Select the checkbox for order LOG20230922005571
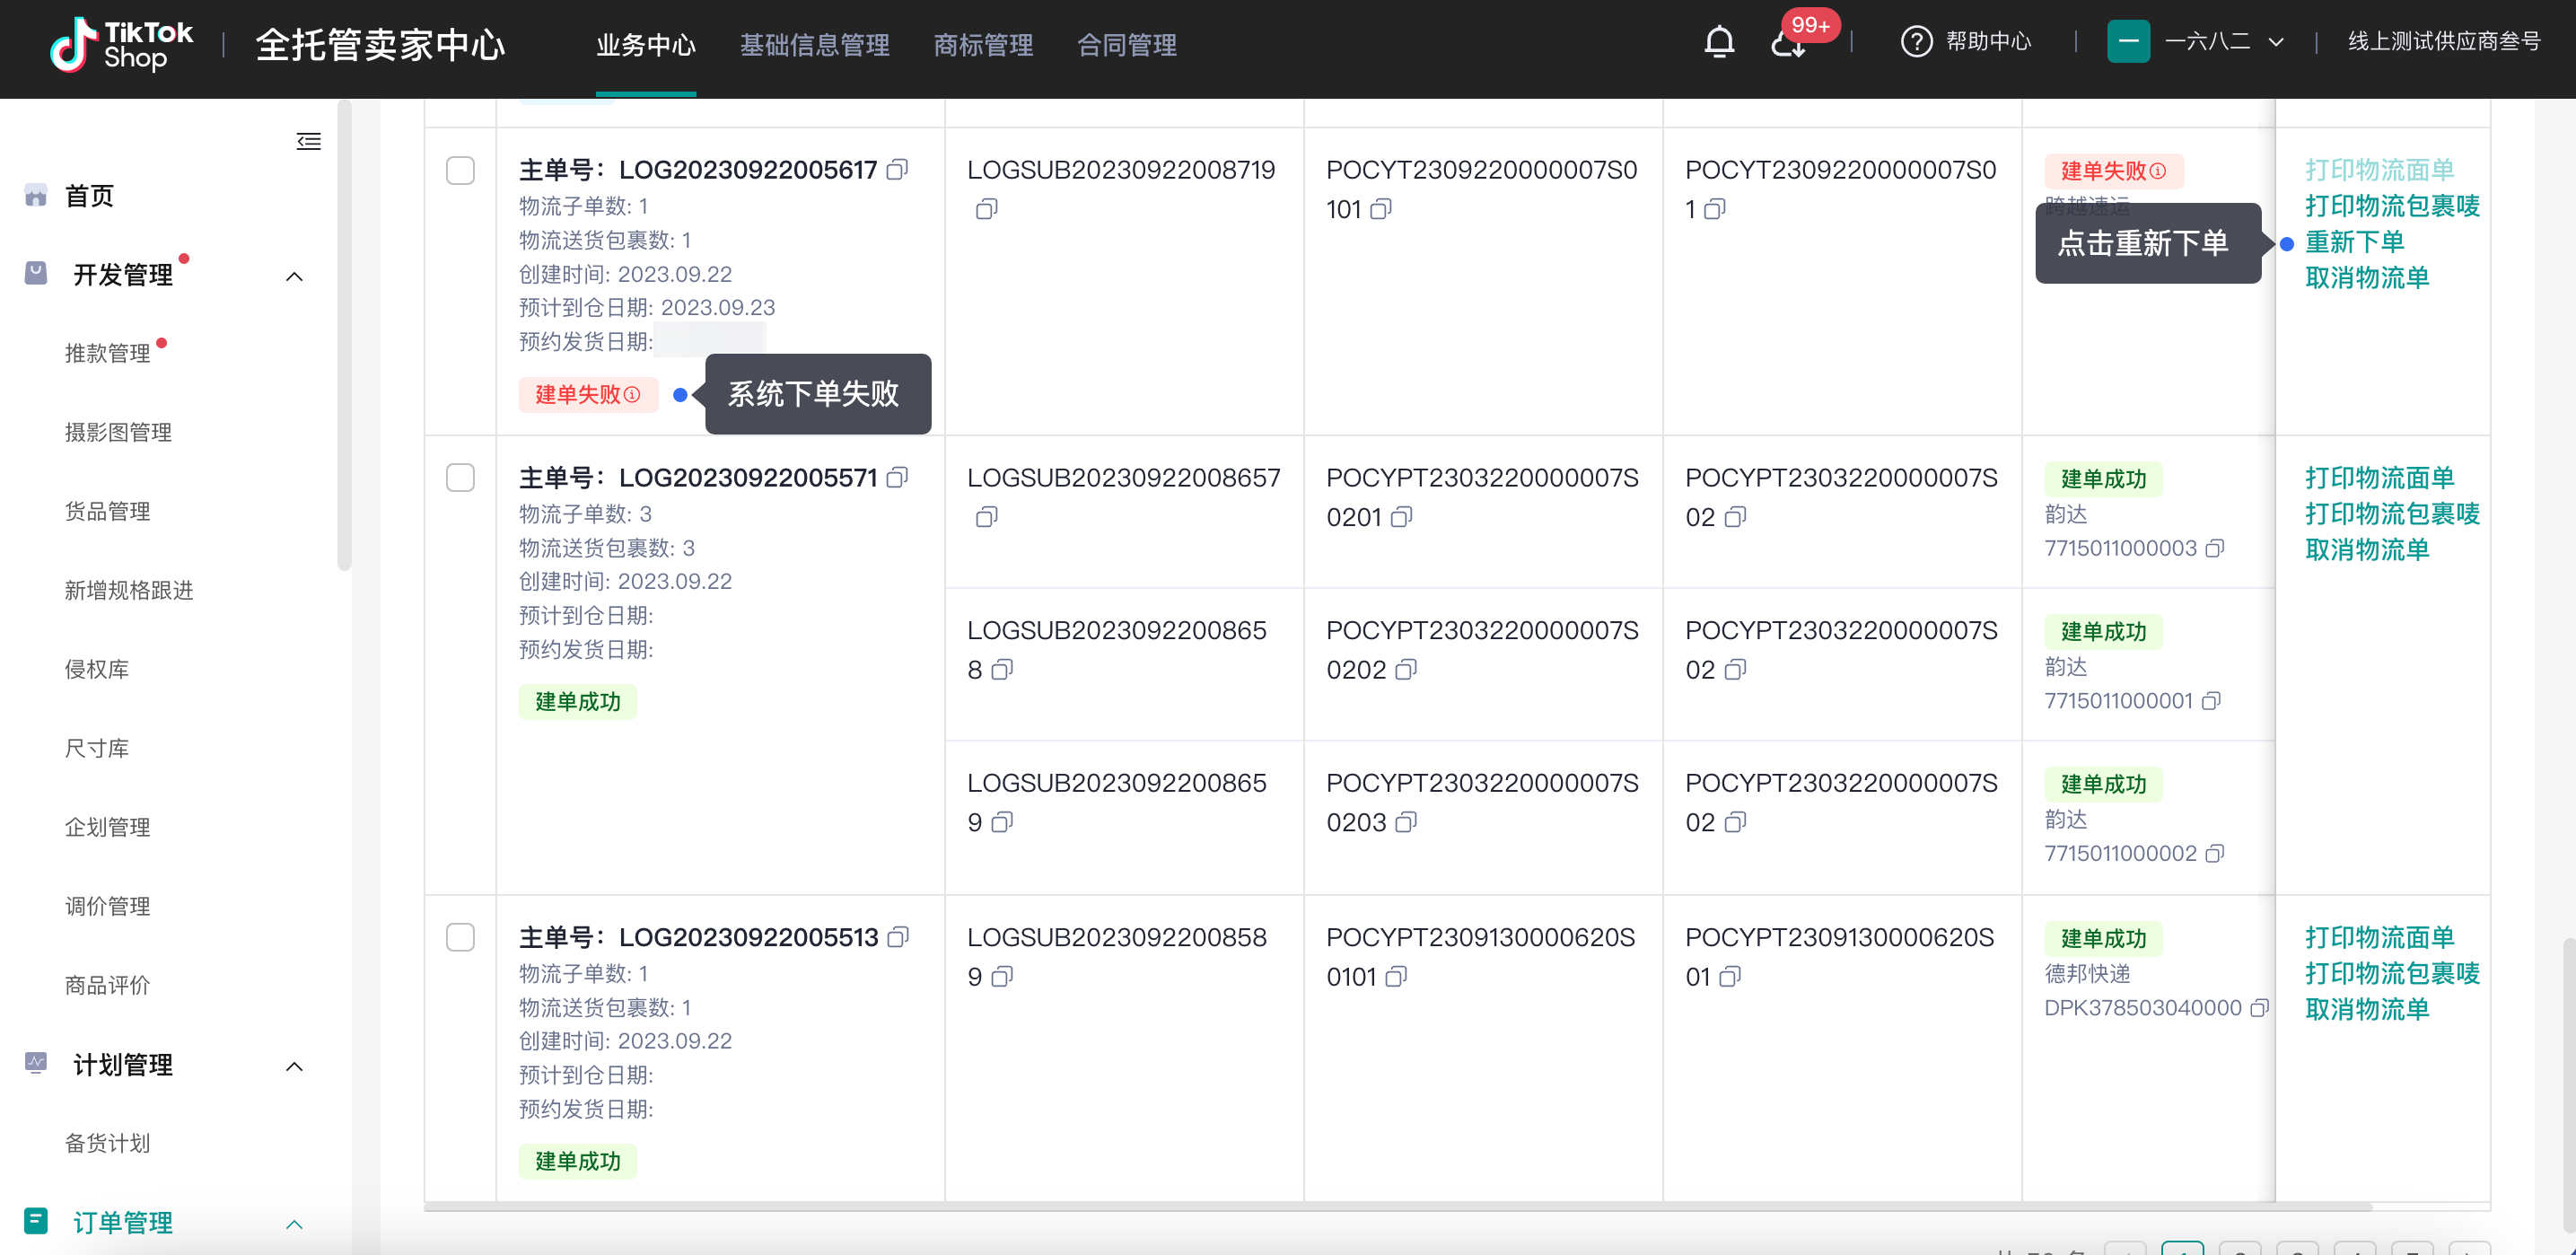 click(x=460, y=478)
